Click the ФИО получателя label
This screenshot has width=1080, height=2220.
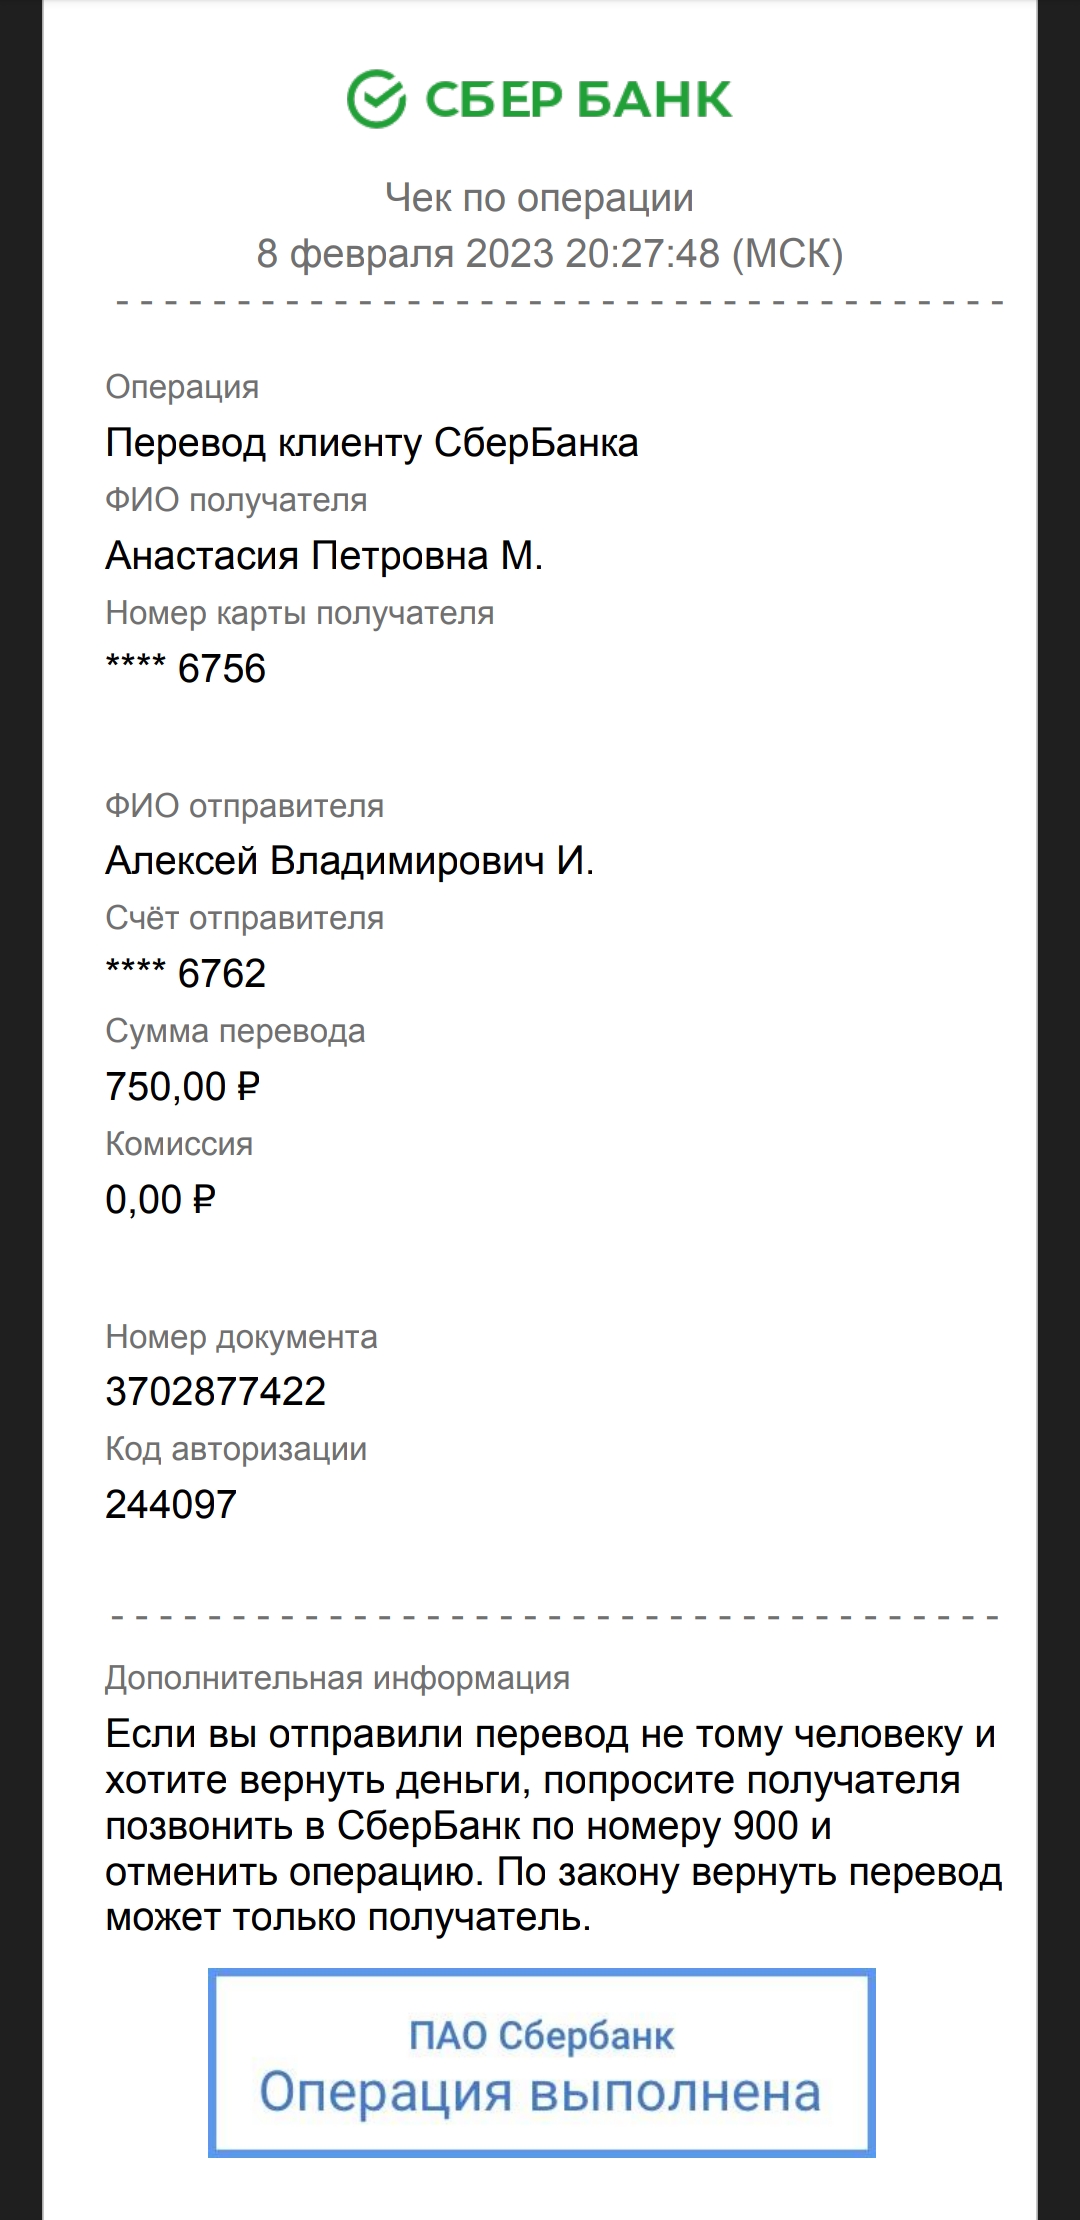pos(236,500)
